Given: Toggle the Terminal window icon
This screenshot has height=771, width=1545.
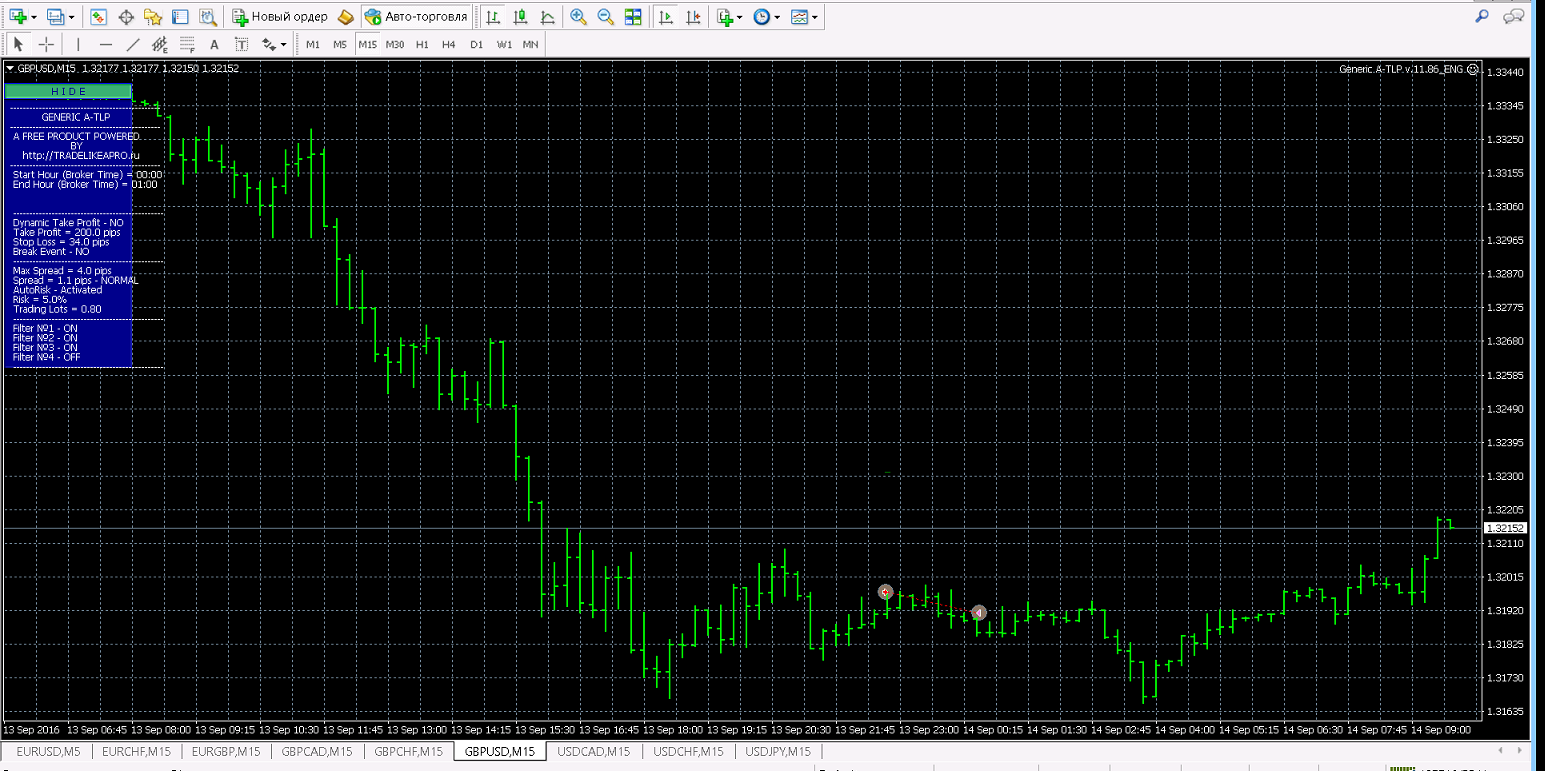Looking at the screenshot, I should pos(180,17).
